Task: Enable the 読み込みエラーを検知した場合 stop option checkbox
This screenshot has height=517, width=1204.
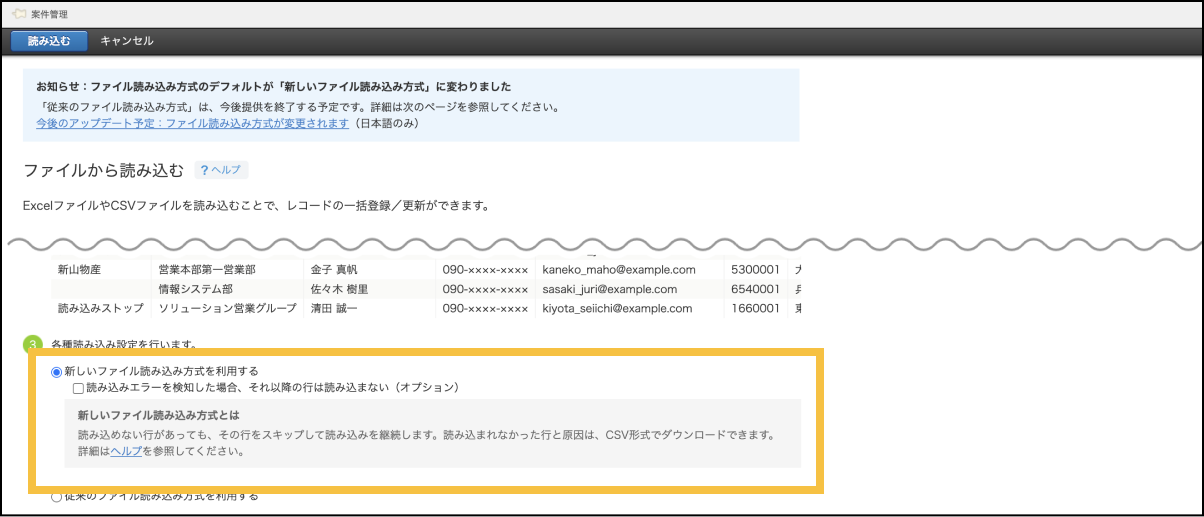Action: 78,387
